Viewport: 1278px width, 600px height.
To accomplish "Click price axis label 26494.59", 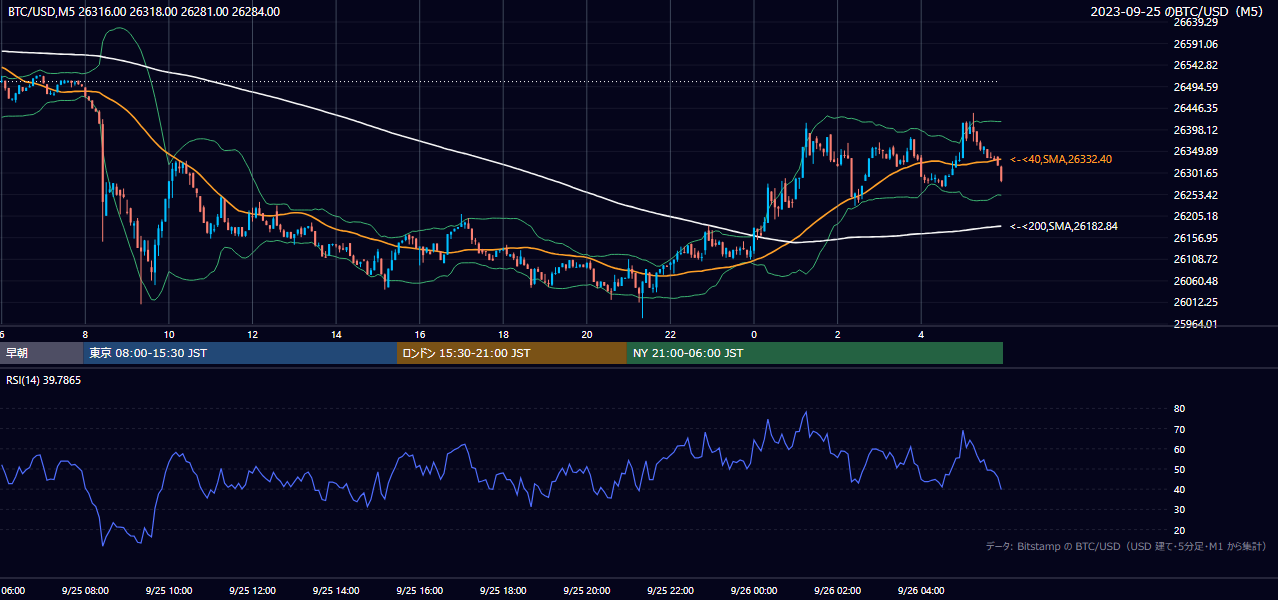I will 1195,87.
